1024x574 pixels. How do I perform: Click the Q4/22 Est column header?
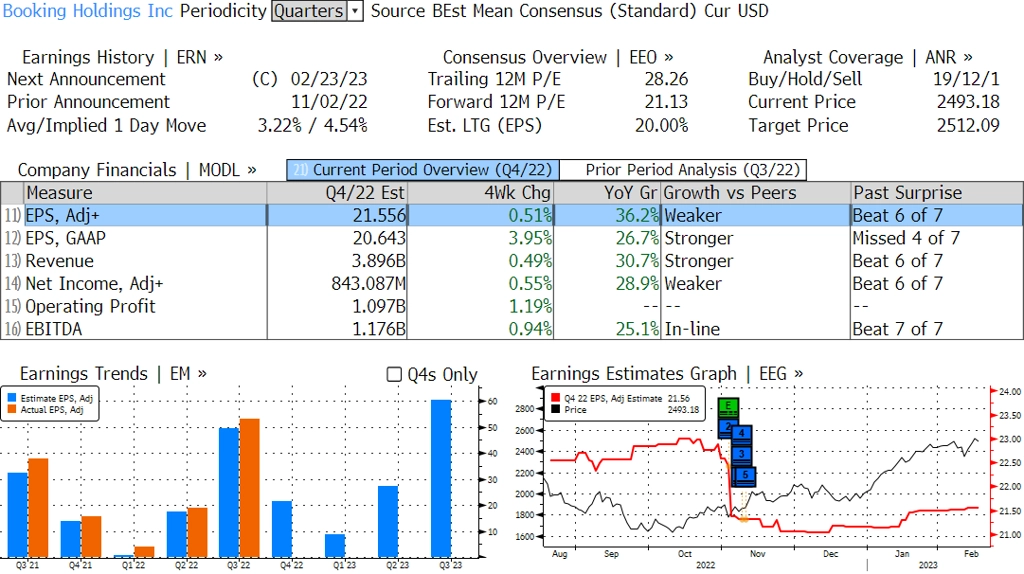click(x=337, y=193)
